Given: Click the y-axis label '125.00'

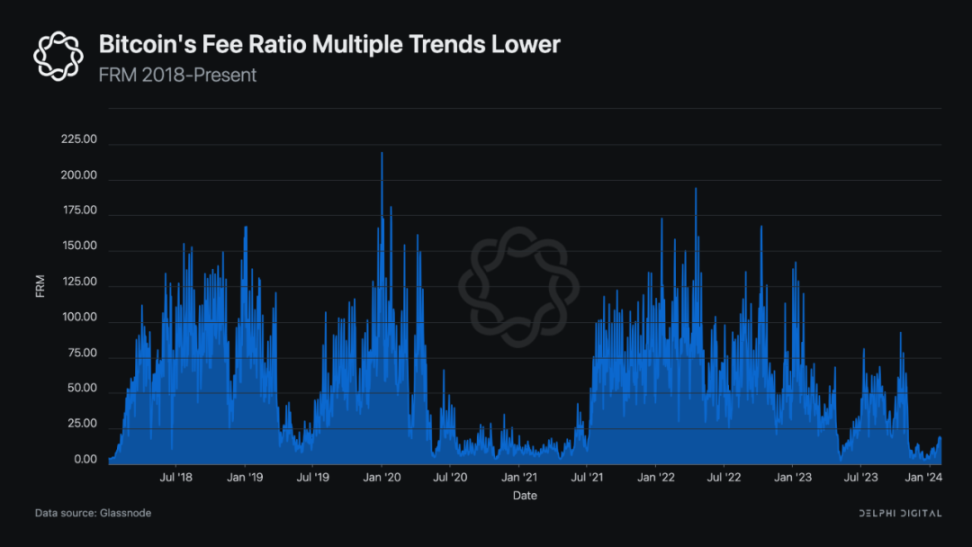Looking at the screenshot, I should [x=79, y=282].
